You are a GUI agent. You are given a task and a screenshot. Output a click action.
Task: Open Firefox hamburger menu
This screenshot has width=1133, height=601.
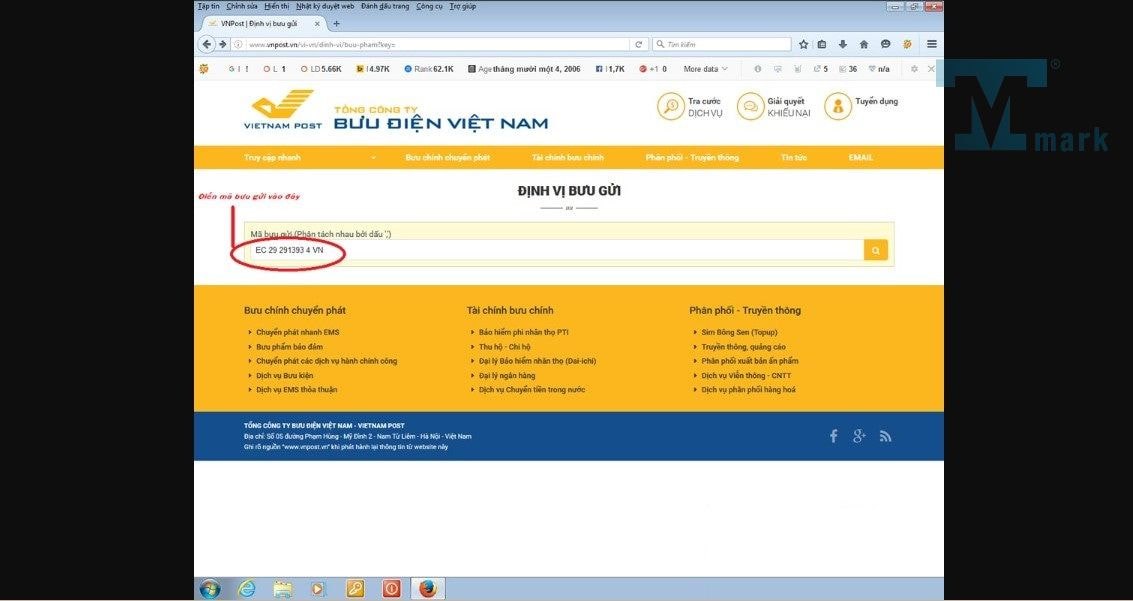pyautogui.click(x=931, y=44)
